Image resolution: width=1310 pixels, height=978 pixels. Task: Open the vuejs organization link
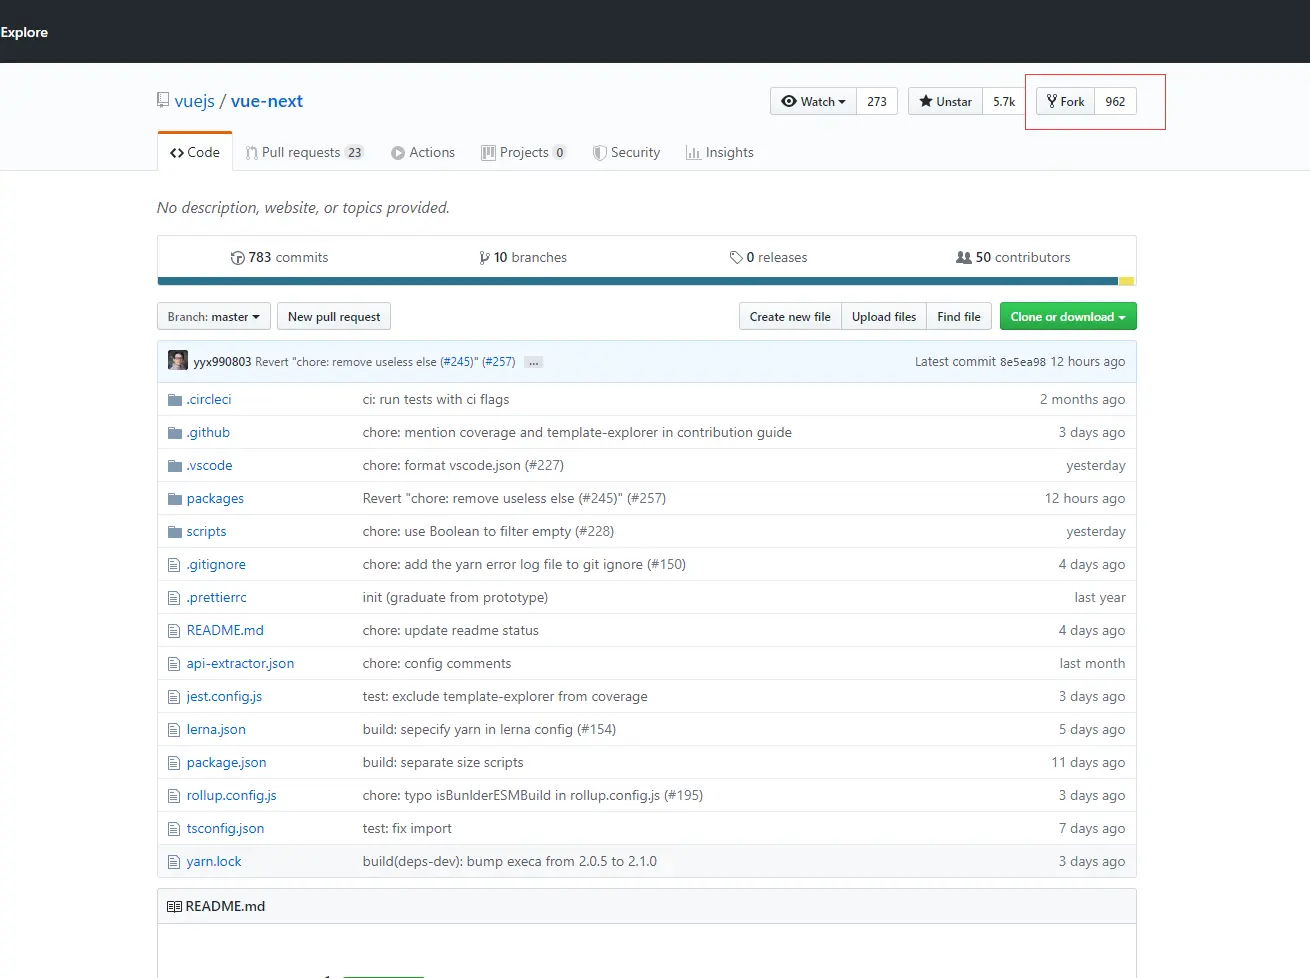click(x=195, y=101)
